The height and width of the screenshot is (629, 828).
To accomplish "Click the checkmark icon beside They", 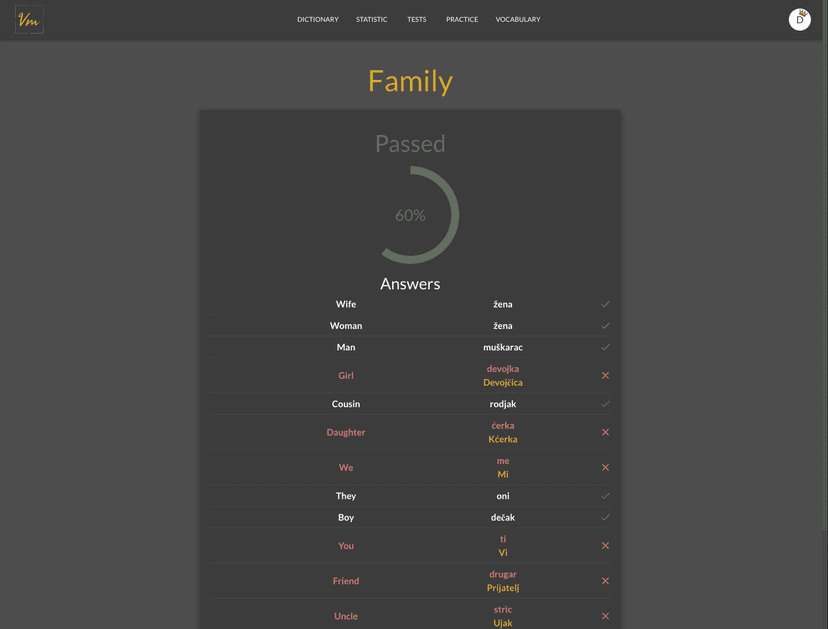I will click(605, 496).
